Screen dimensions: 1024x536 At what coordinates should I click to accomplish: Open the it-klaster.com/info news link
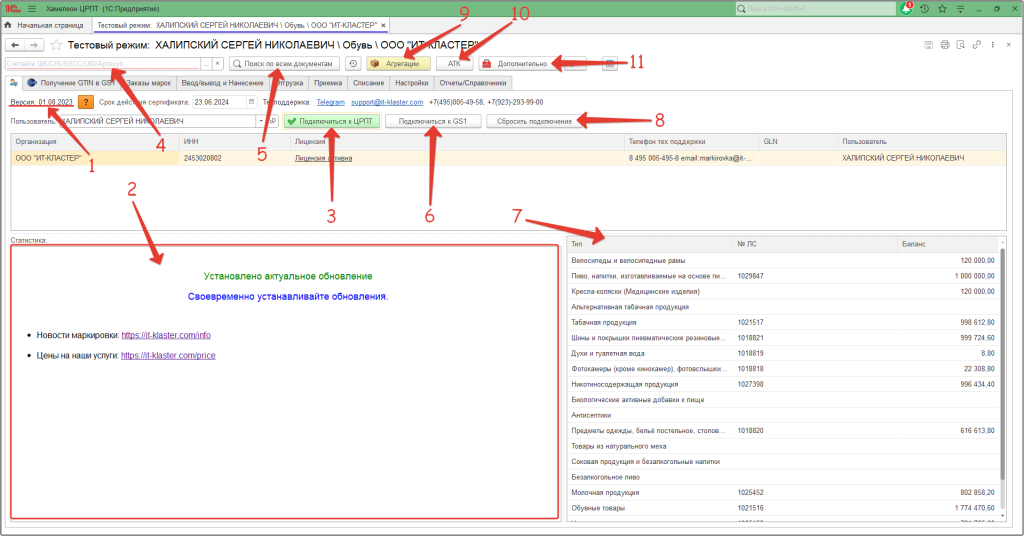[166, 335]
